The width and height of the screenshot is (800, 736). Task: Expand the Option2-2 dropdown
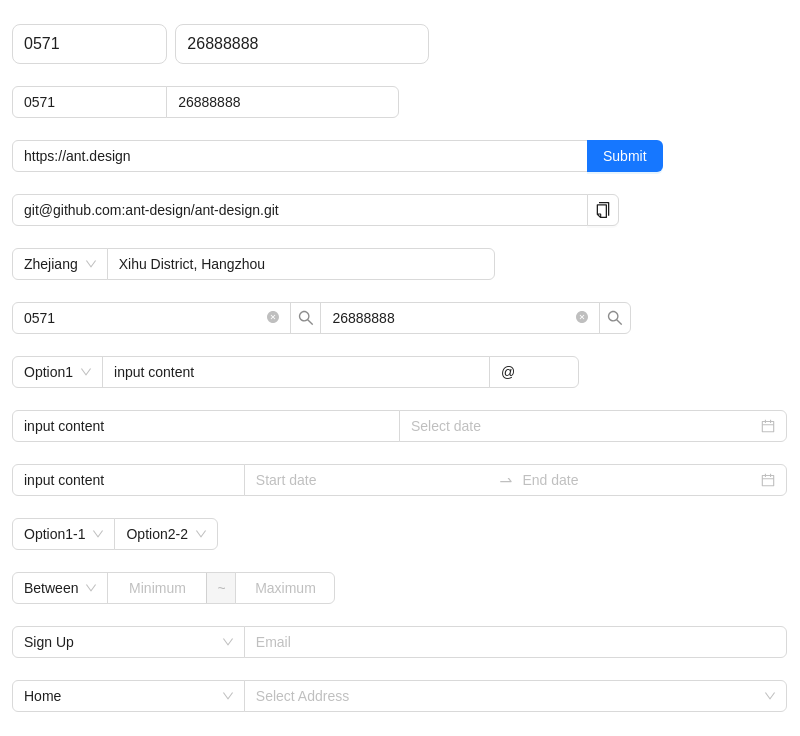coord(166,534)
